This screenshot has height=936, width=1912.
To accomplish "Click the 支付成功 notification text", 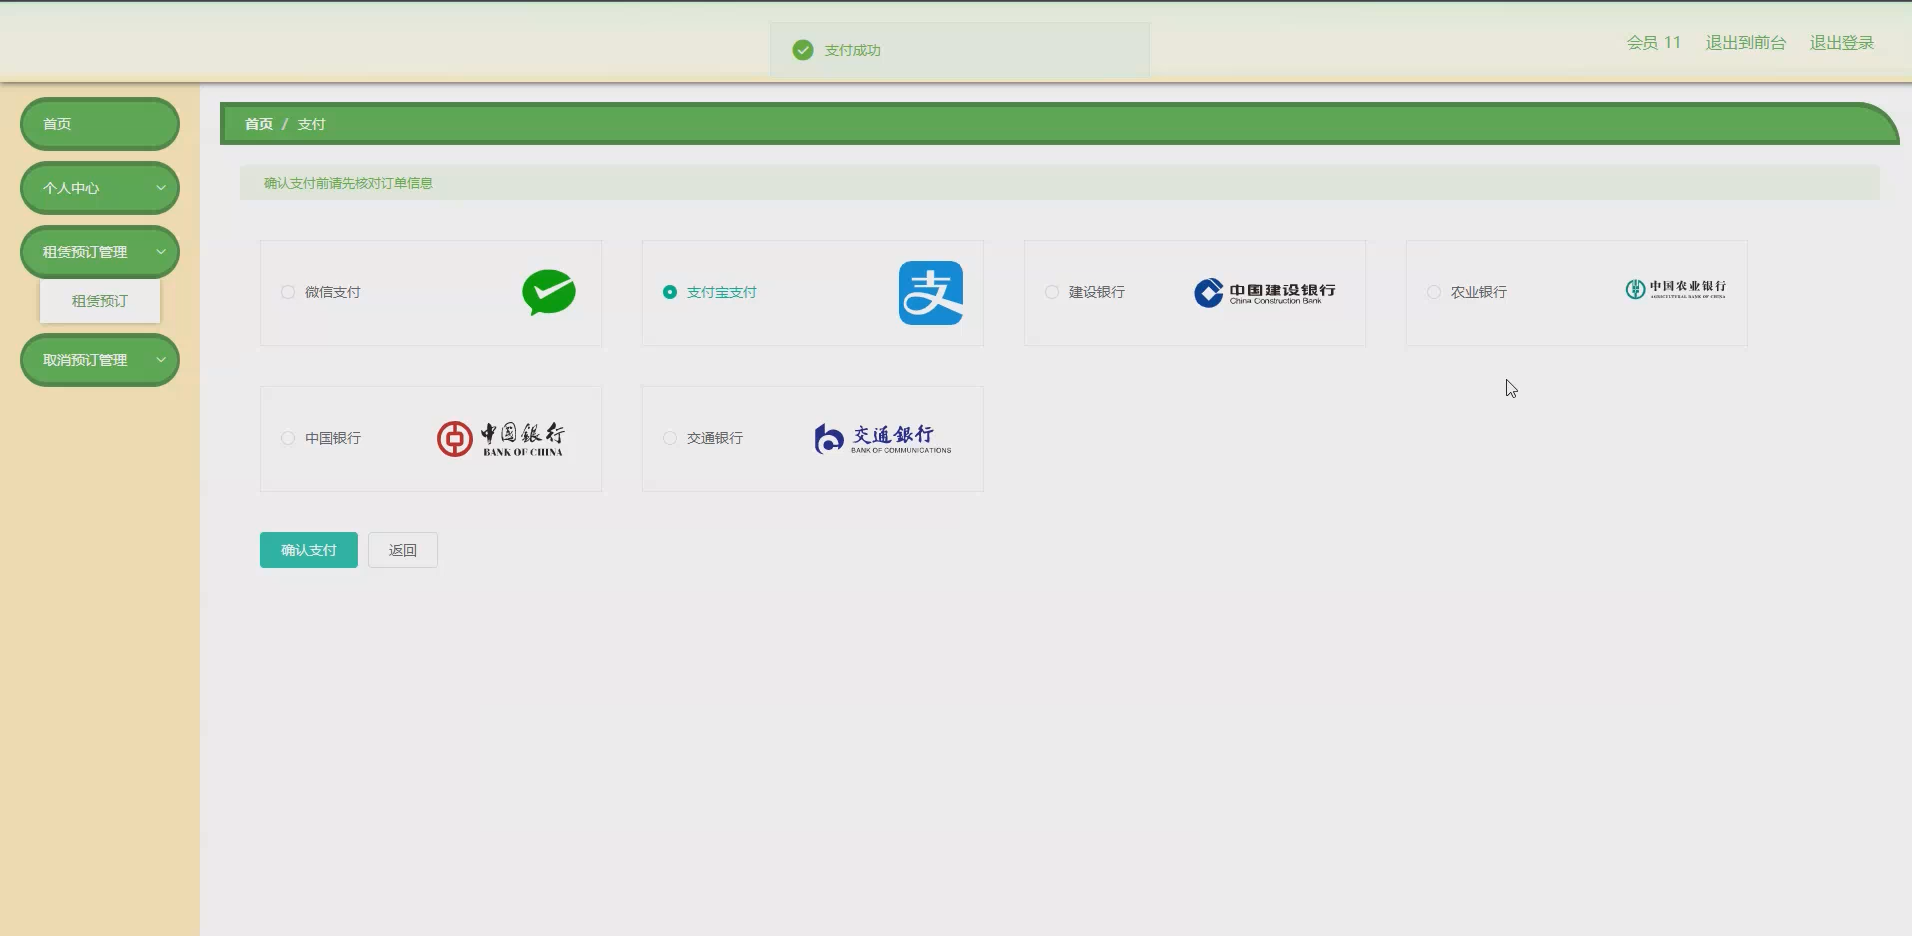I will coord(853,50).
